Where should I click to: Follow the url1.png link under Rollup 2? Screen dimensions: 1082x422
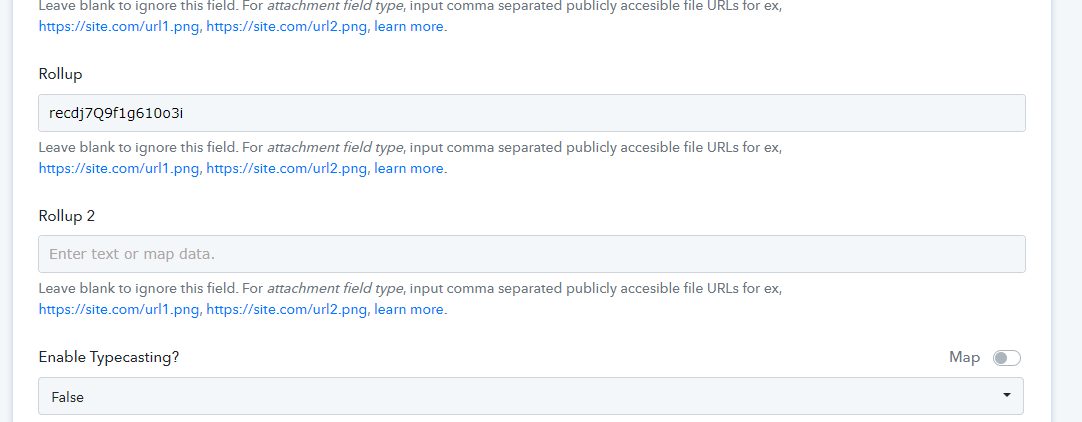[x=119, y=309]
